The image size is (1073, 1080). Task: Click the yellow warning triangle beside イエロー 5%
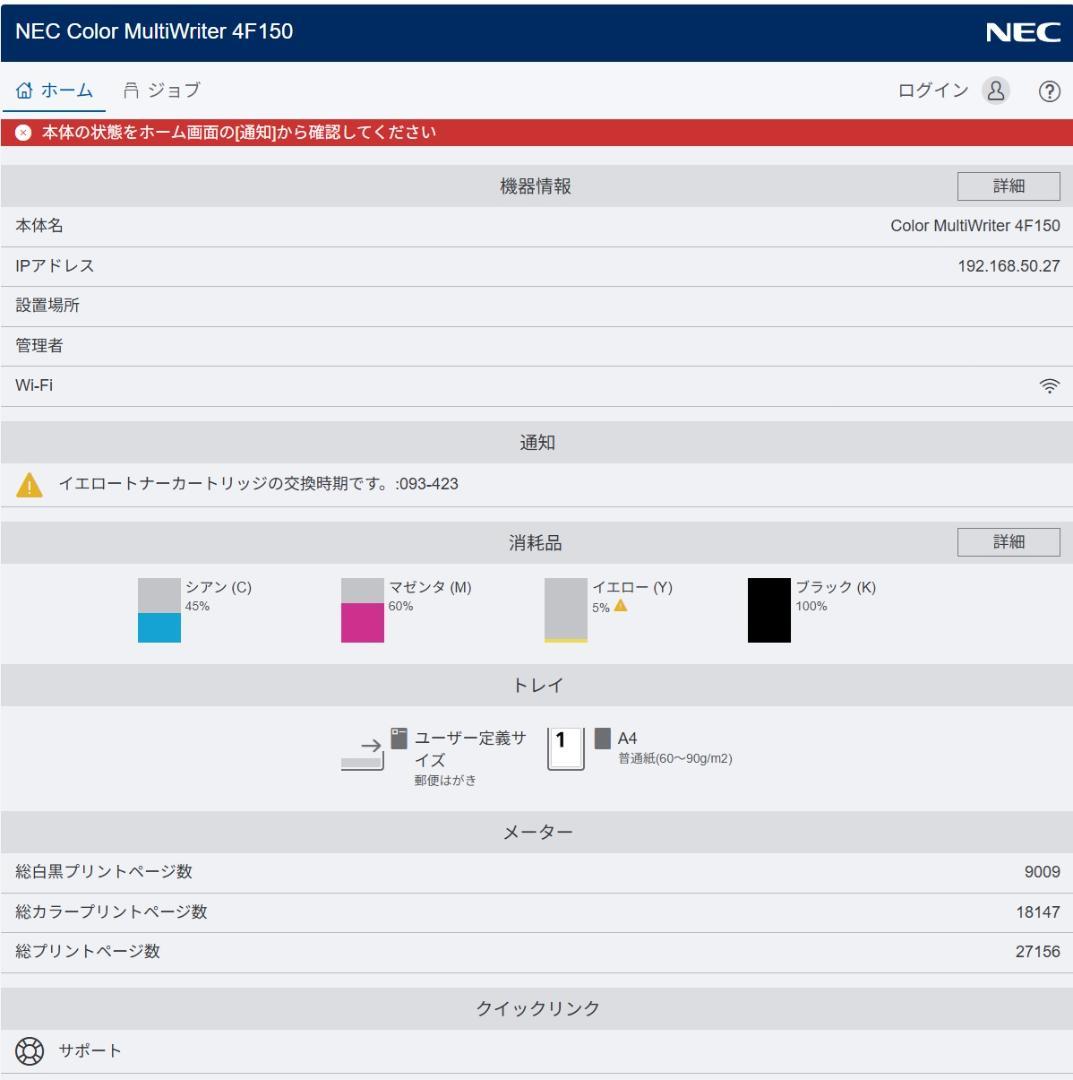click(x=622, y=607)
